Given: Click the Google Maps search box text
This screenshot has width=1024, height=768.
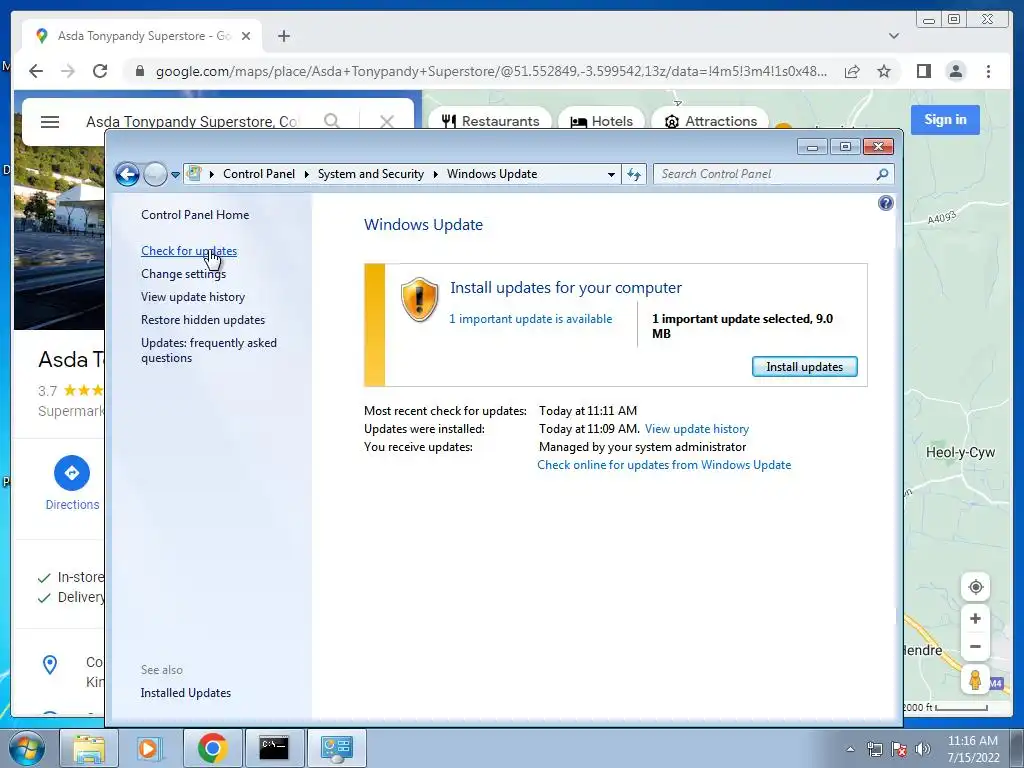Looking at the screenshot, I should click(x=191, y=121).
